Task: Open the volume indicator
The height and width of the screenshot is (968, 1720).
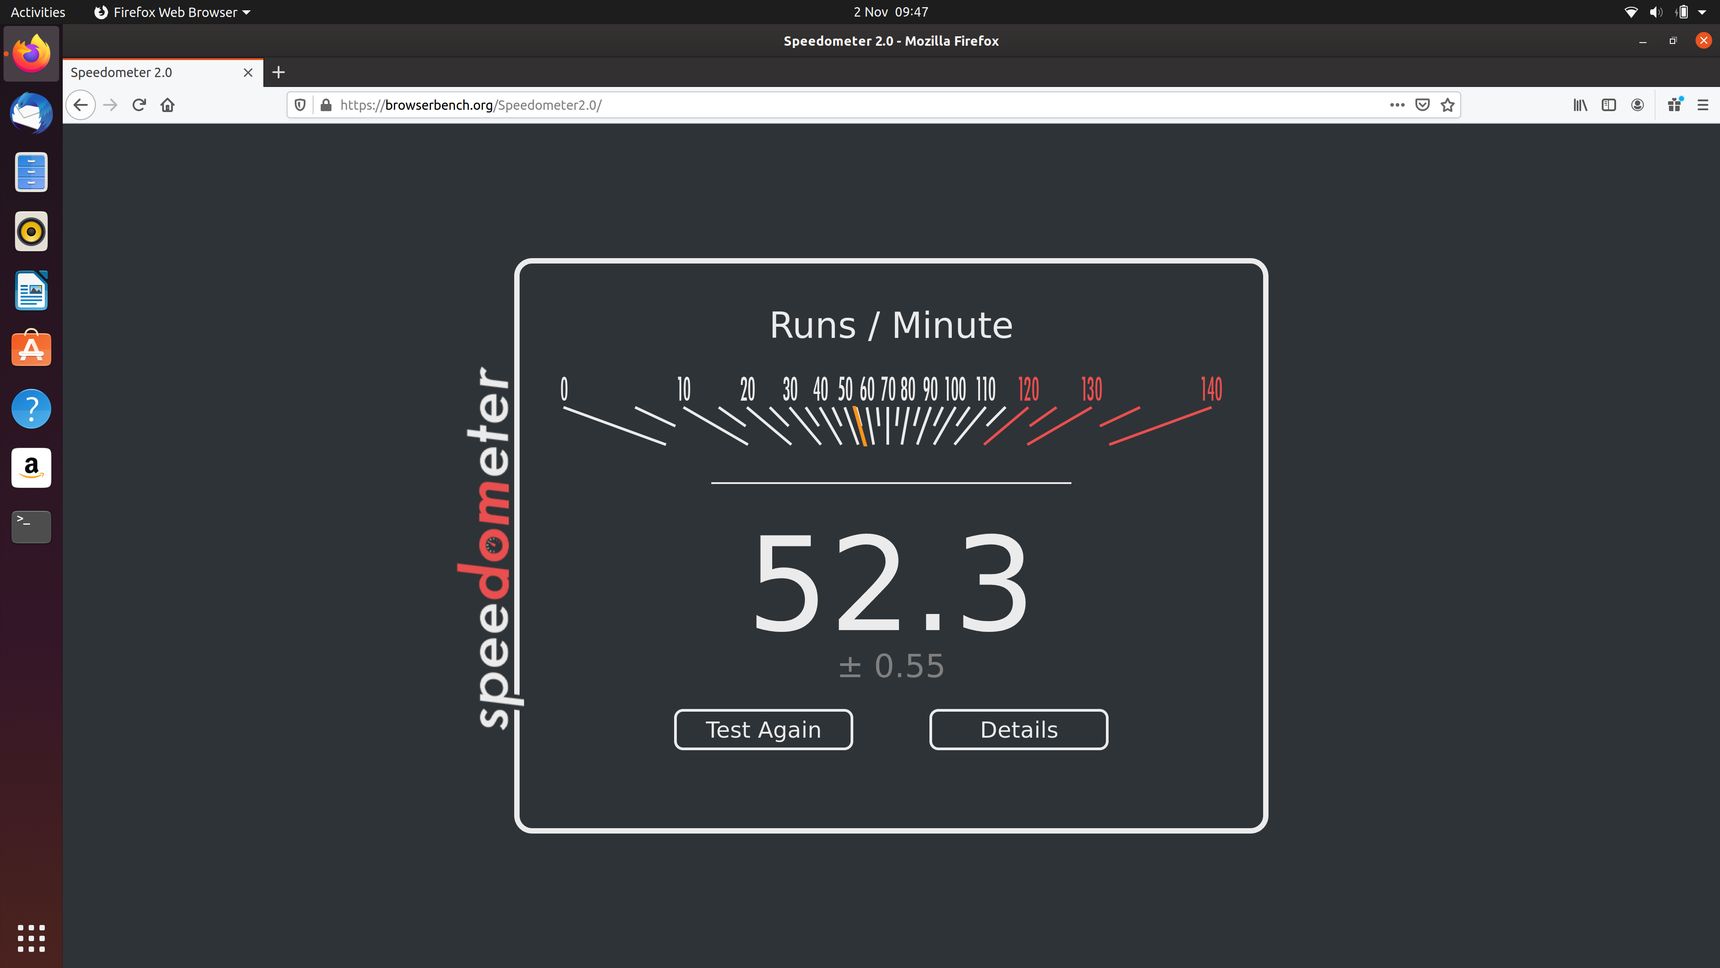Action: click(1656, 12)
